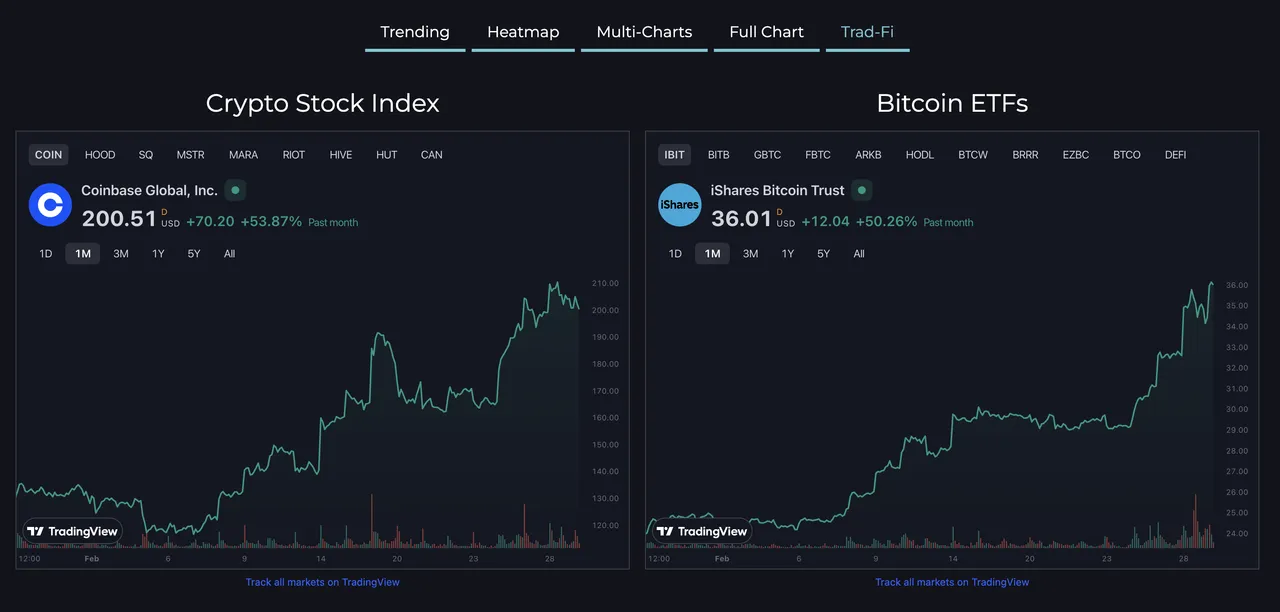Show the RIOT stock chart

coord(294,155)
